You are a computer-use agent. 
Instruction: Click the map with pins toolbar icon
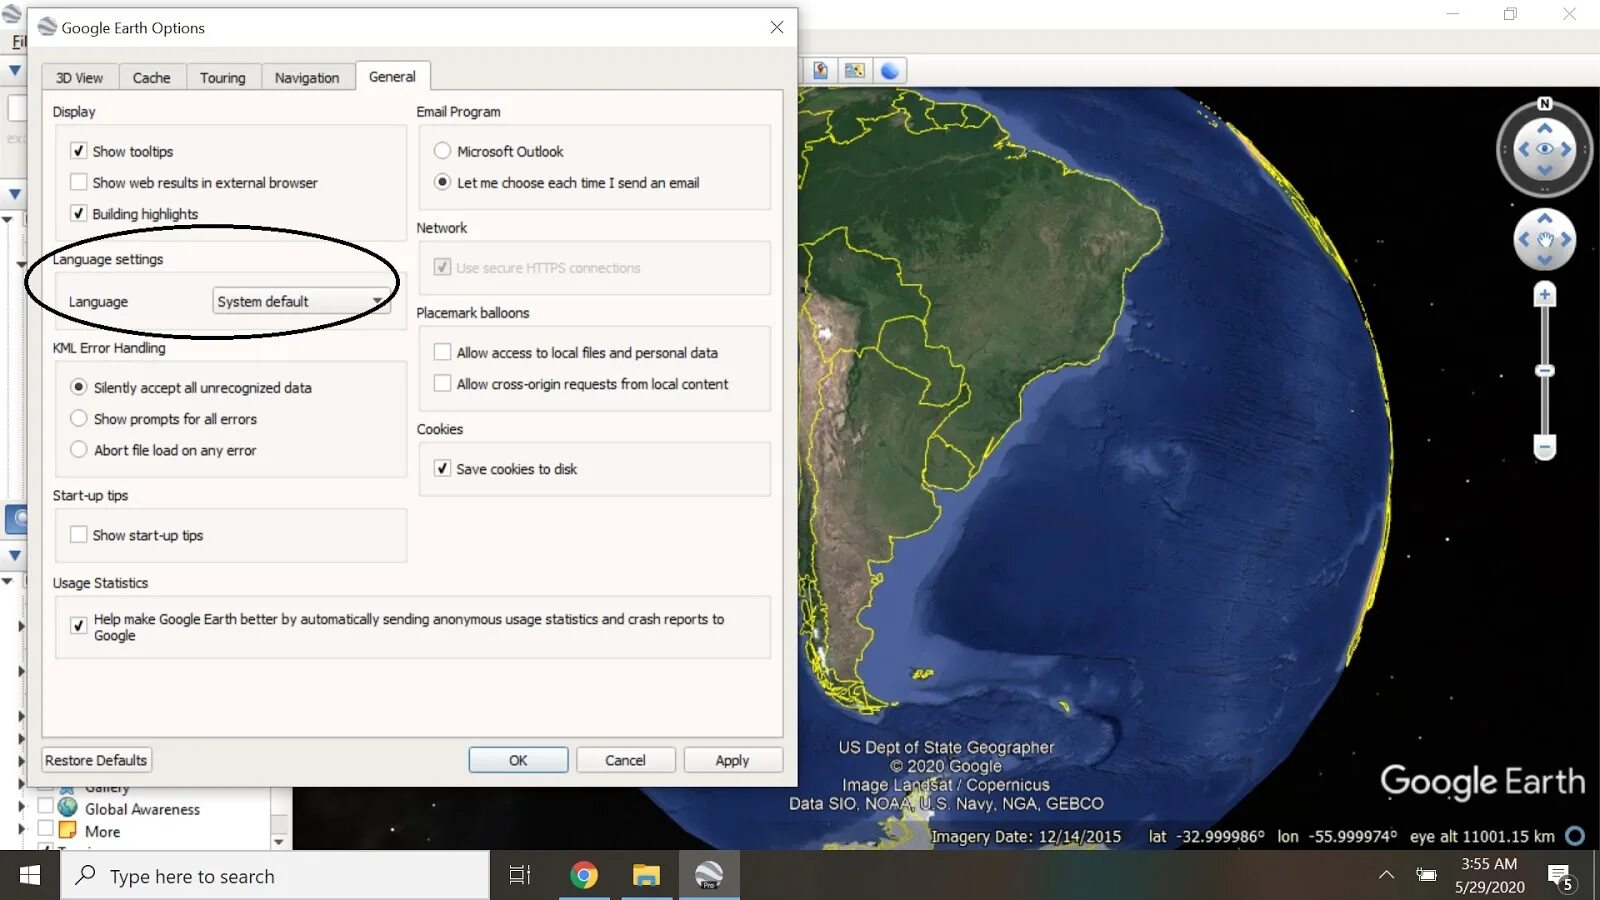(854, 70)
